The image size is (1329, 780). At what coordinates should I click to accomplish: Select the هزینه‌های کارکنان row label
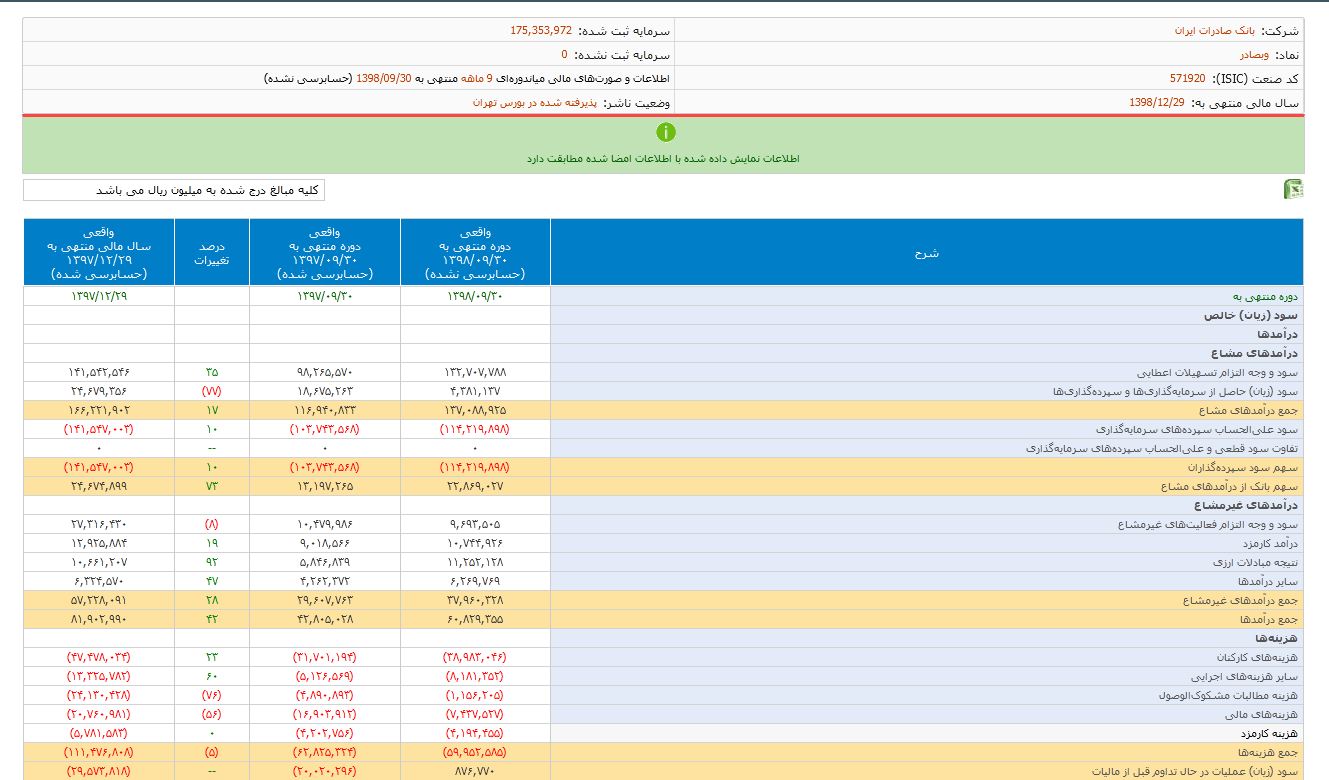pyautogui.click(x=1260, y=658)
